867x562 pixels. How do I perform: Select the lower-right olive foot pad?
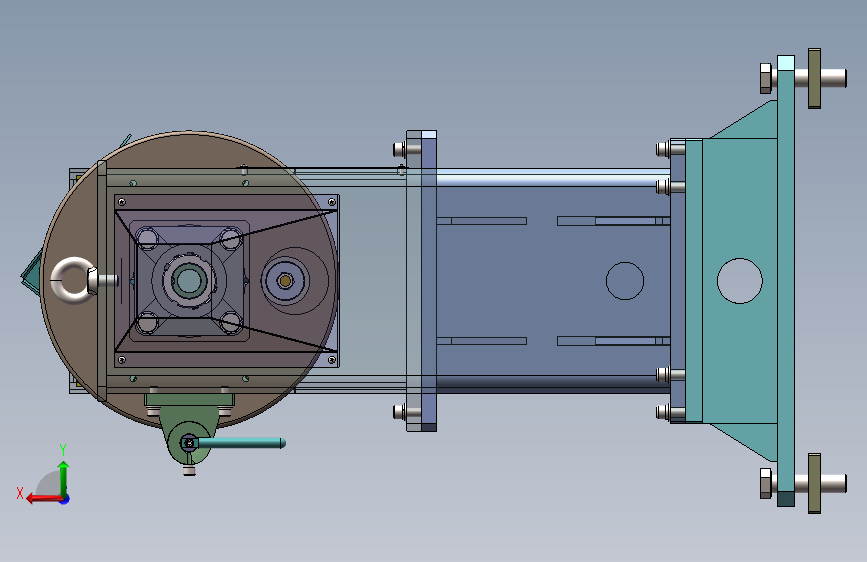pyautogui.click(x=814, y=483)
